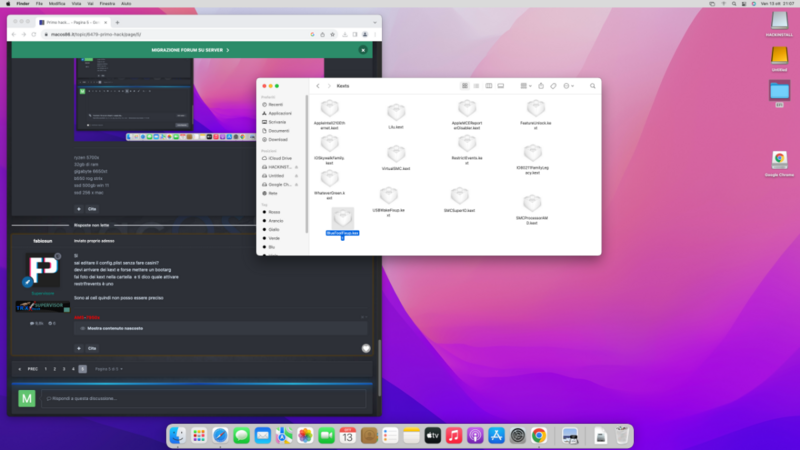Open Applicazioni in Finder sidebar
This screenshot has height=450, width=800.
[279, 113]
